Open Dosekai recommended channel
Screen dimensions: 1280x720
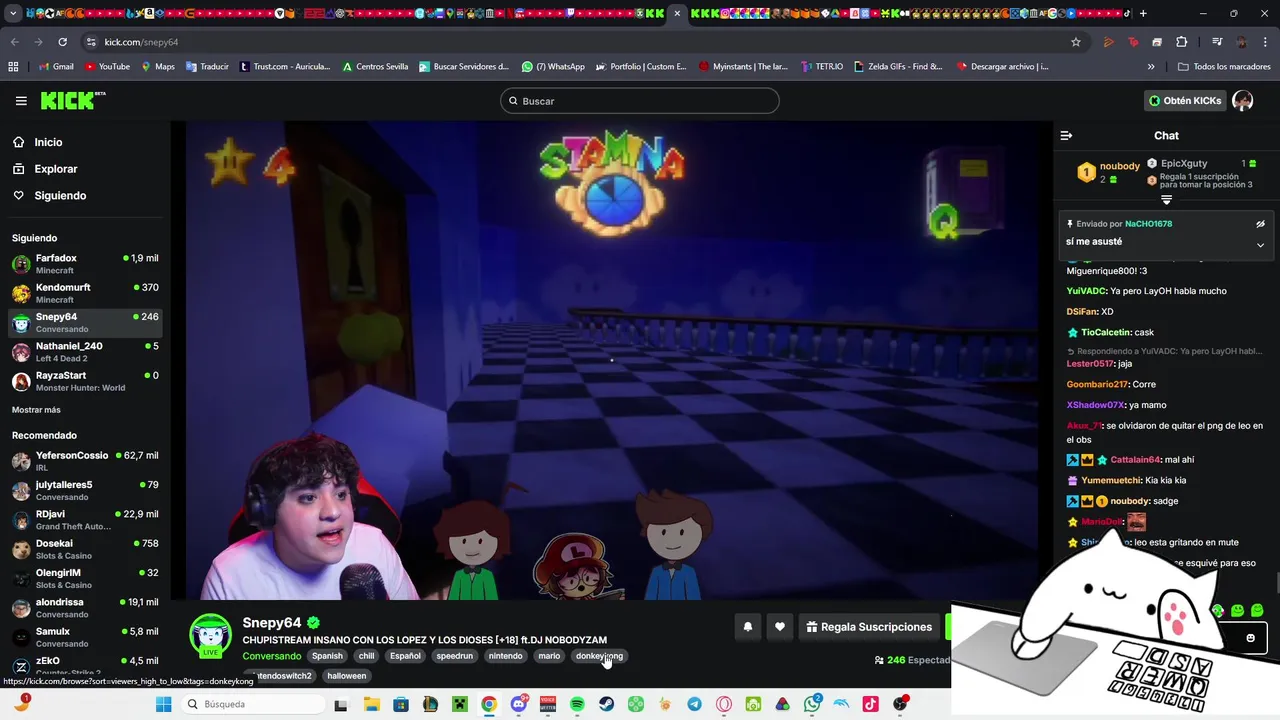tap(85, 549)
